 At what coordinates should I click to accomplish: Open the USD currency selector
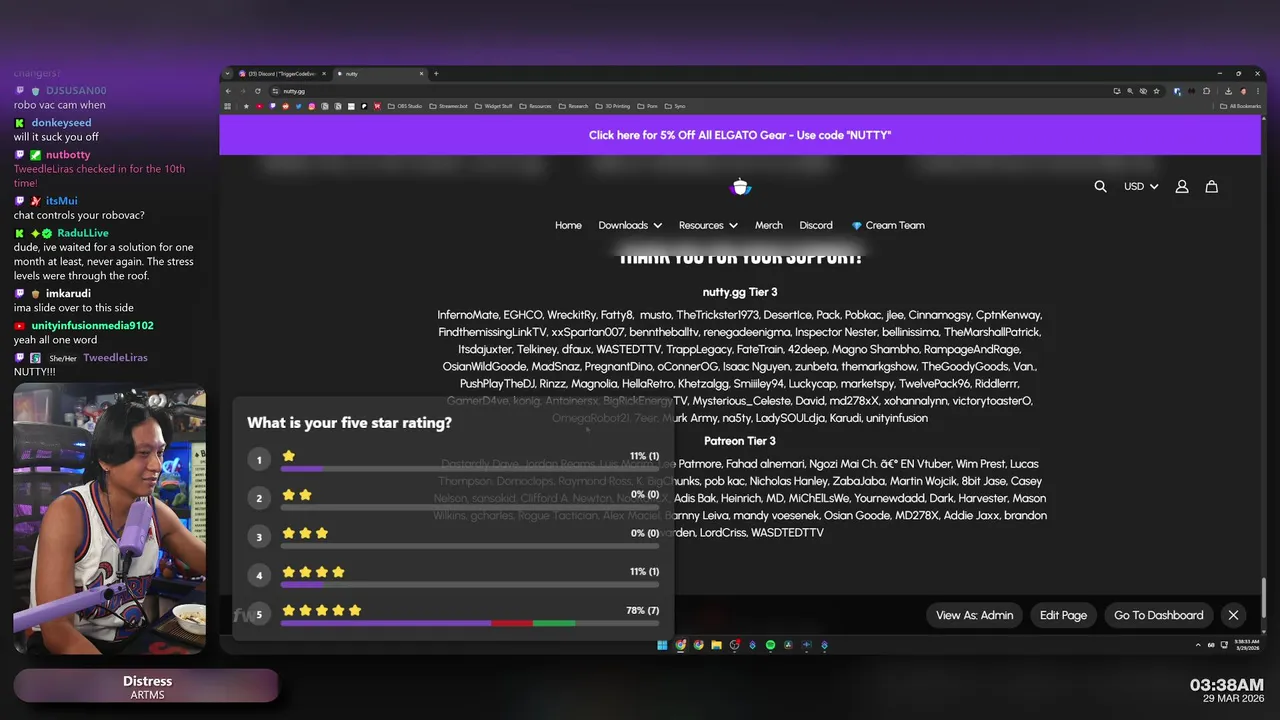1141,186
